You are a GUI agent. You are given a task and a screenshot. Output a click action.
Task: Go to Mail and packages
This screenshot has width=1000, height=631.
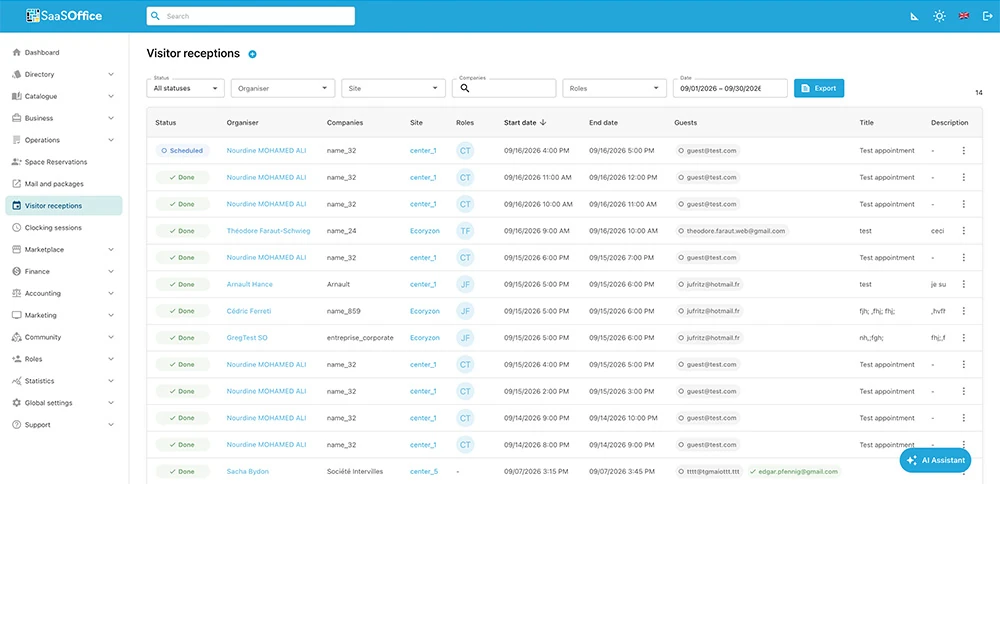tap(64, 184)
